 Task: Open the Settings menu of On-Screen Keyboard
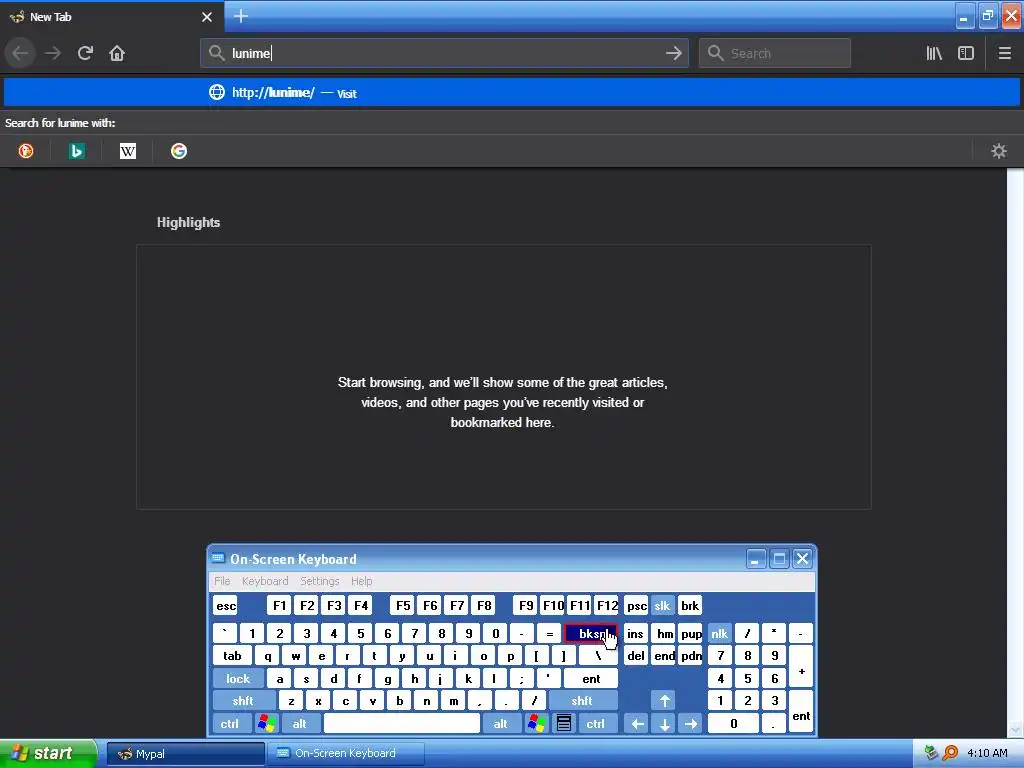point(319,581)
